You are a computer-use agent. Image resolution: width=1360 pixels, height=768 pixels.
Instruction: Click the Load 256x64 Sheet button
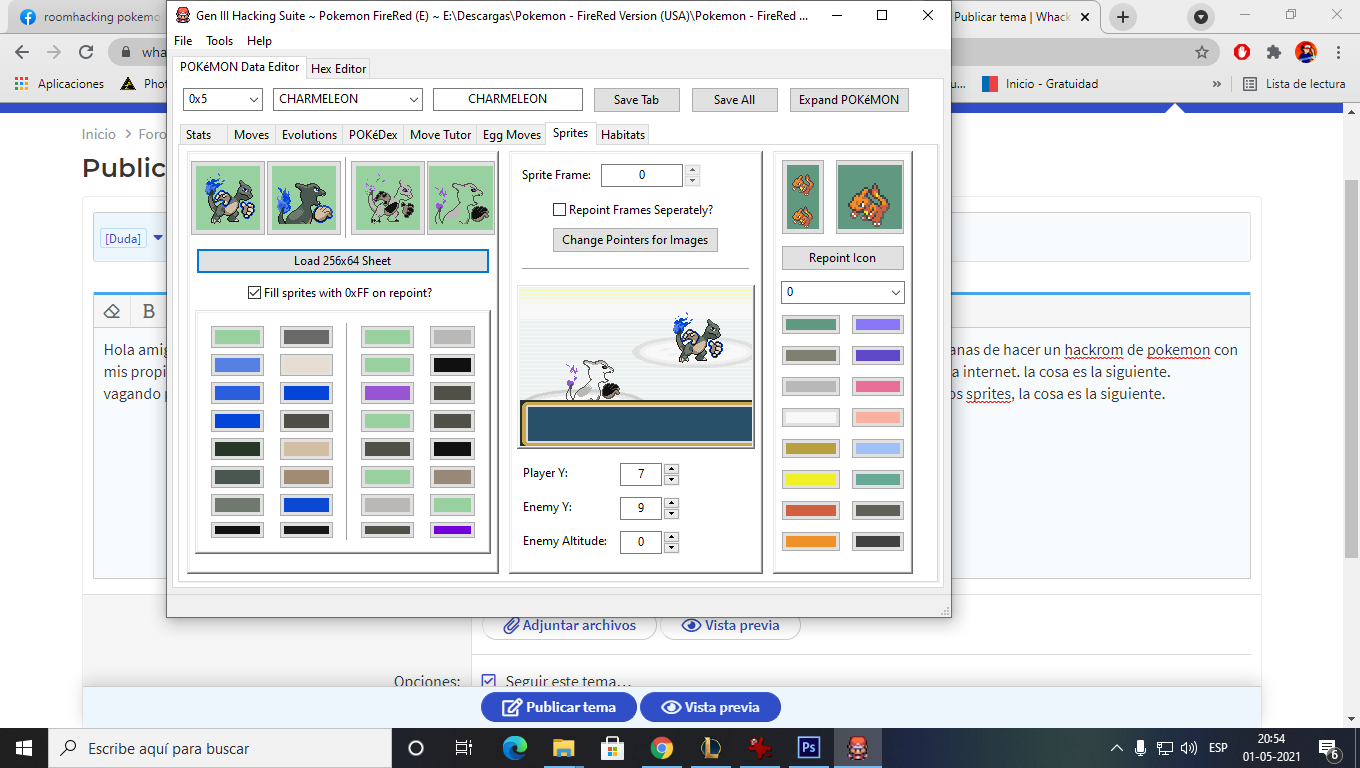pos(342,261)
